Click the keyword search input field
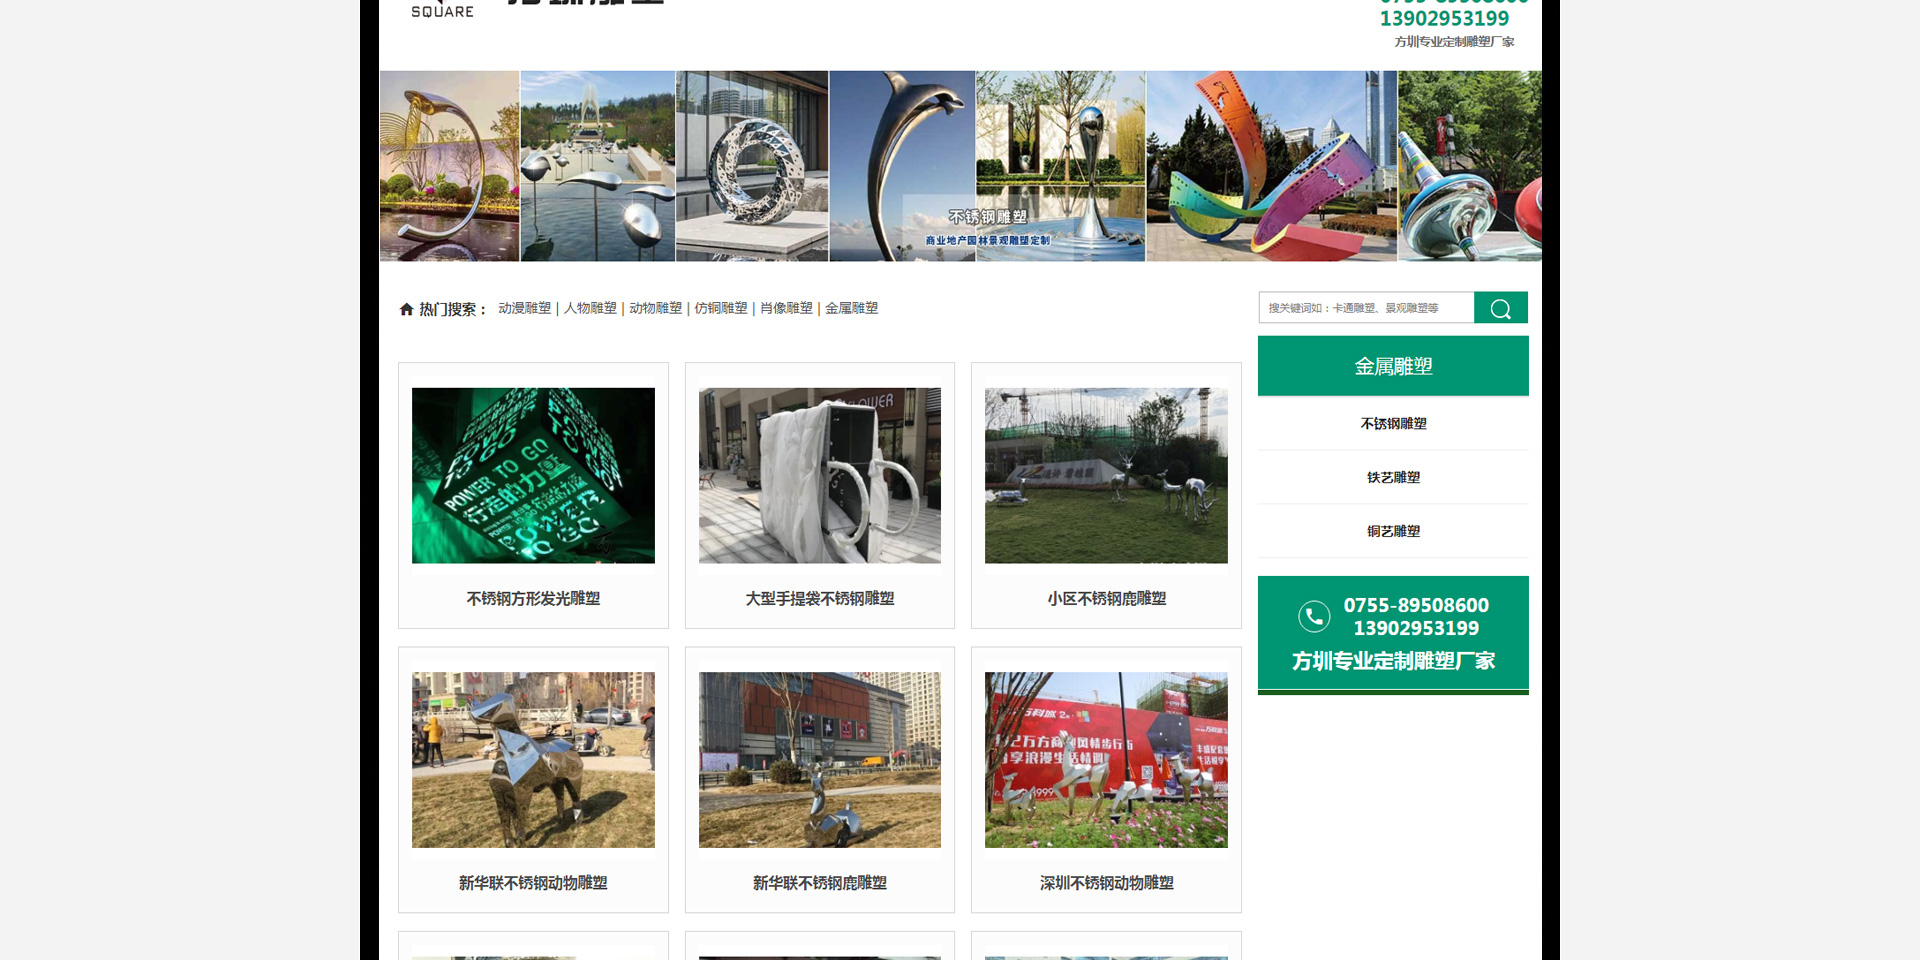The height and width of the screenshot is (960, 1920). (x=1366, y=308)
